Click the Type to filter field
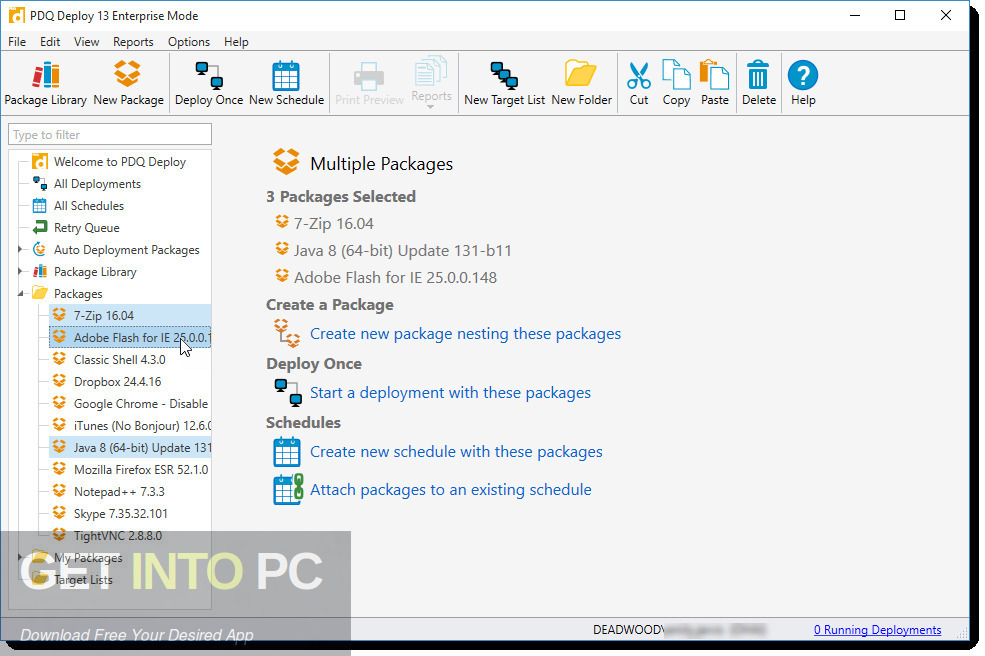 click(x=110, y=134)
